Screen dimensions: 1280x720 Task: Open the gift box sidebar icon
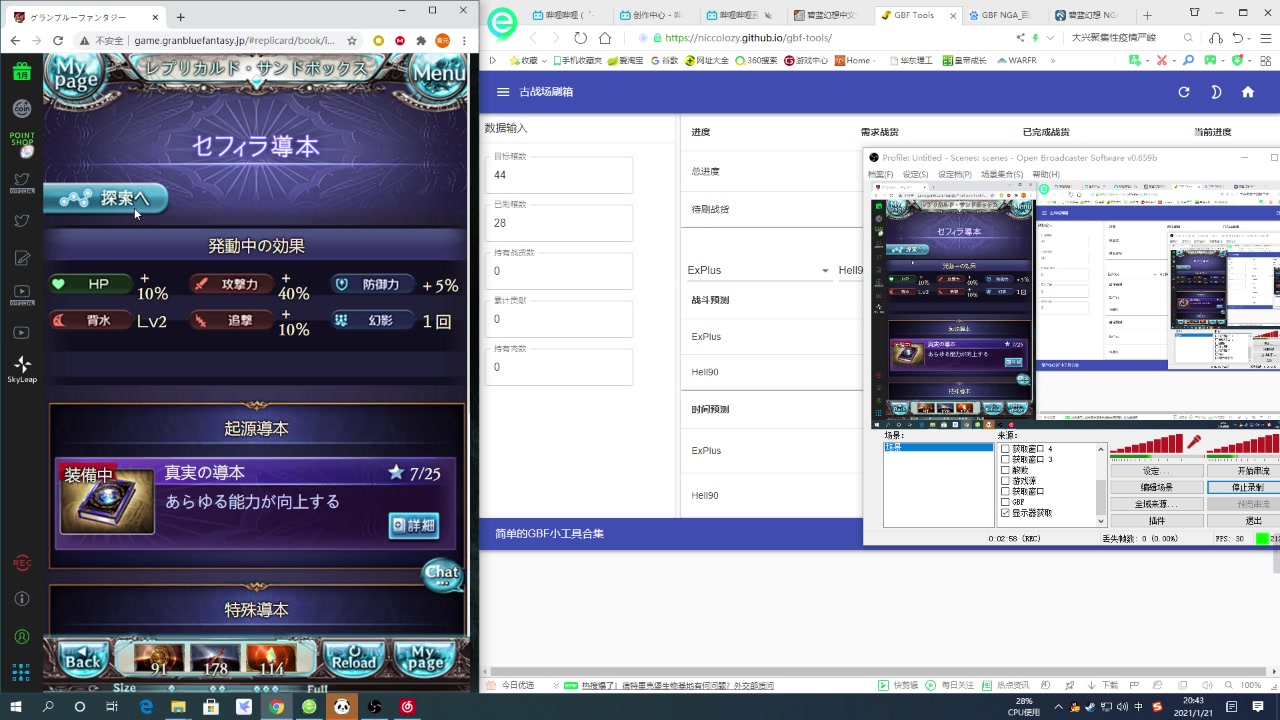tap(22, 71)
